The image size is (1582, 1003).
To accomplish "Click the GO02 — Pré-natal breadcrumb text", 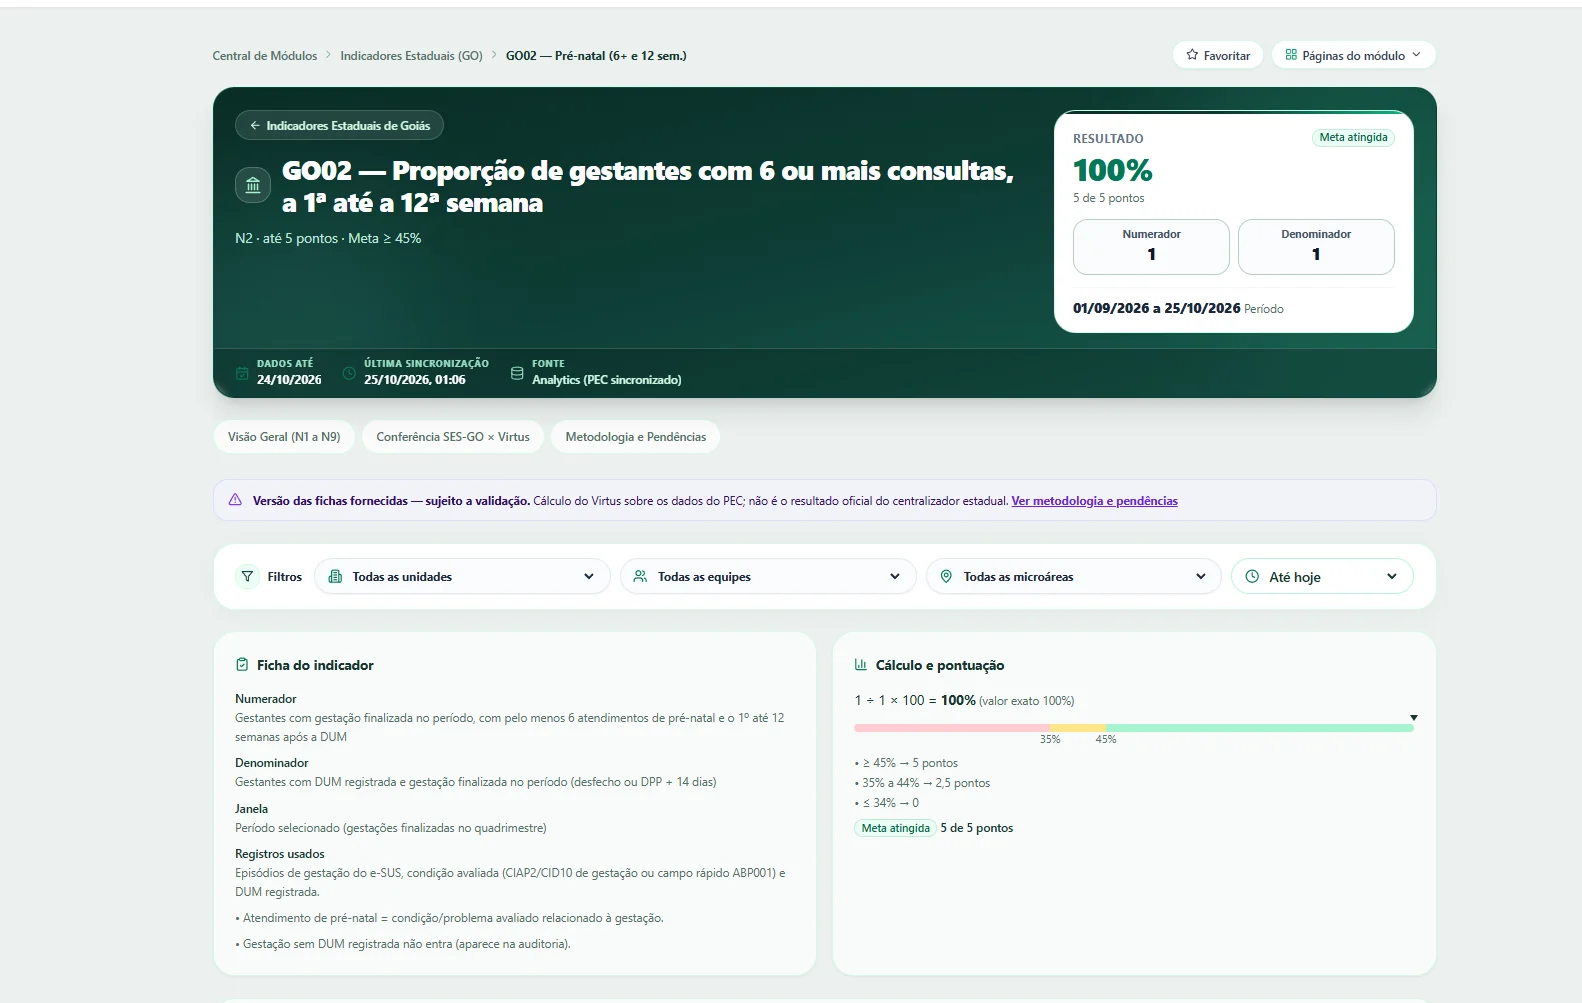I will click(596, 56).
